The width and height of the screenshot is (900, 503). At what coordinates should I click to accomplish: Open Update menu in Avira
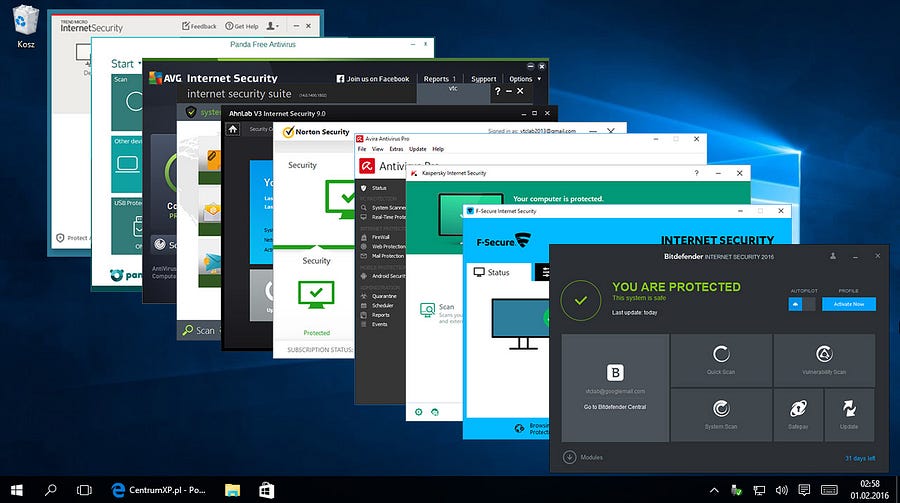pos(418,149)
